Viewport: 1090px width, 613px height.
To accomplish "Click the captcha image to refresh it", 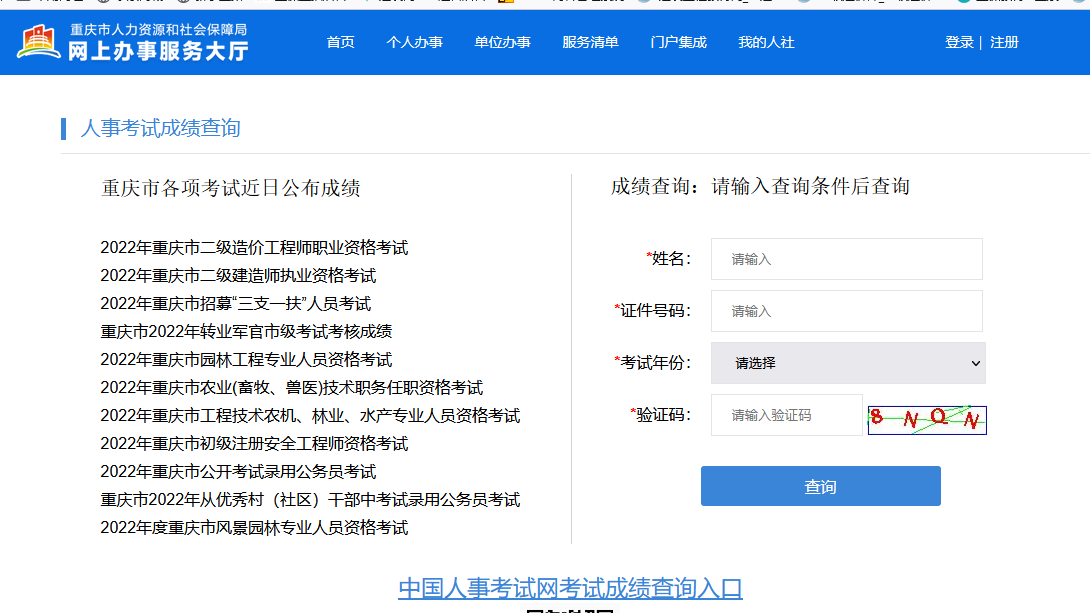I will click(926, 420).
